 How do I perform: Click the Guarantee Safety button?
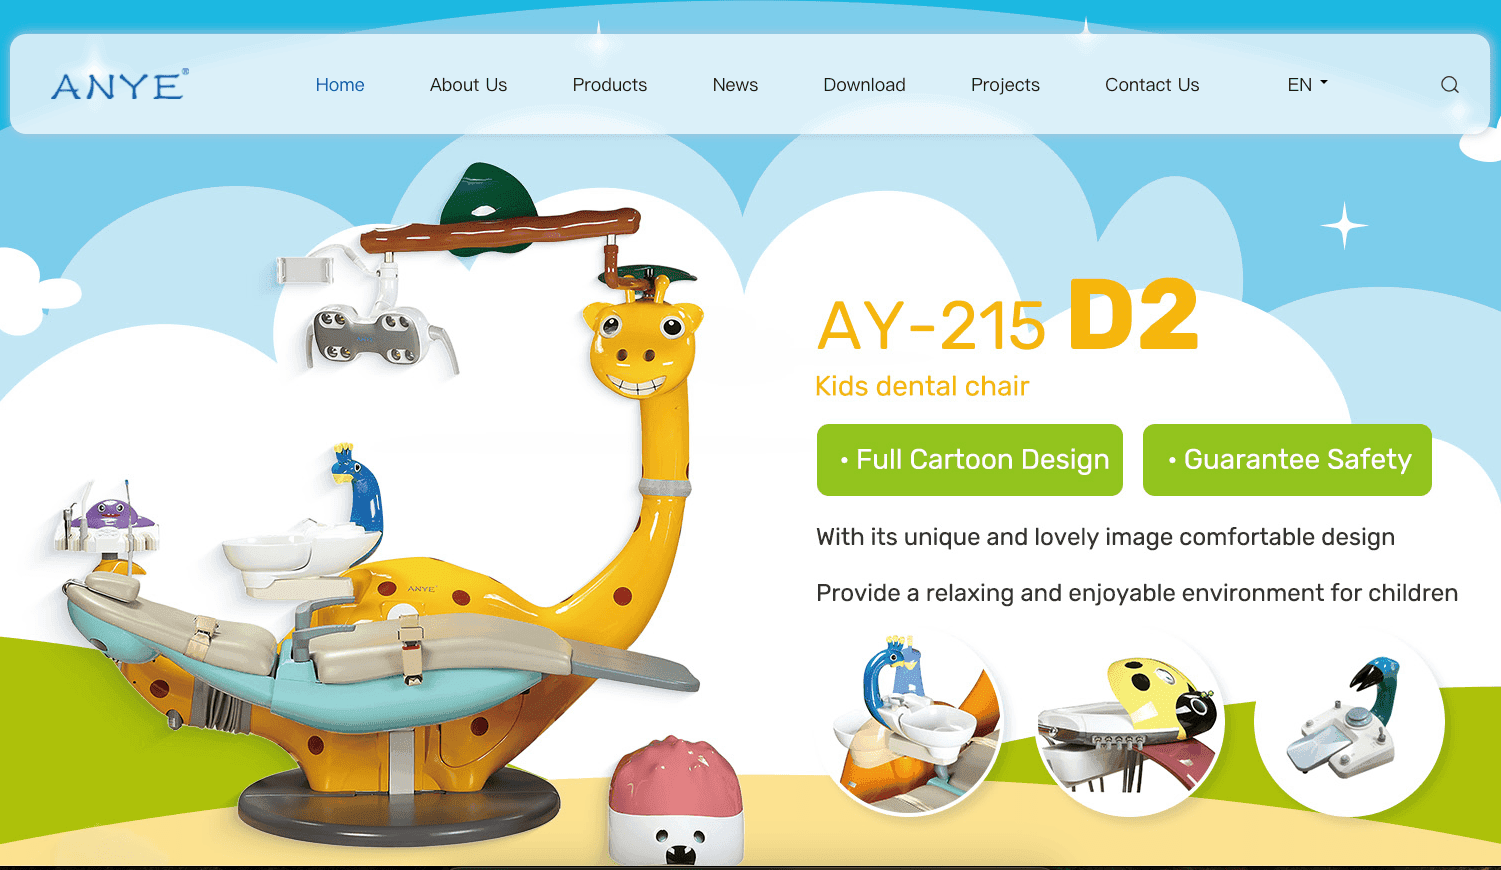click(1287, 460)
